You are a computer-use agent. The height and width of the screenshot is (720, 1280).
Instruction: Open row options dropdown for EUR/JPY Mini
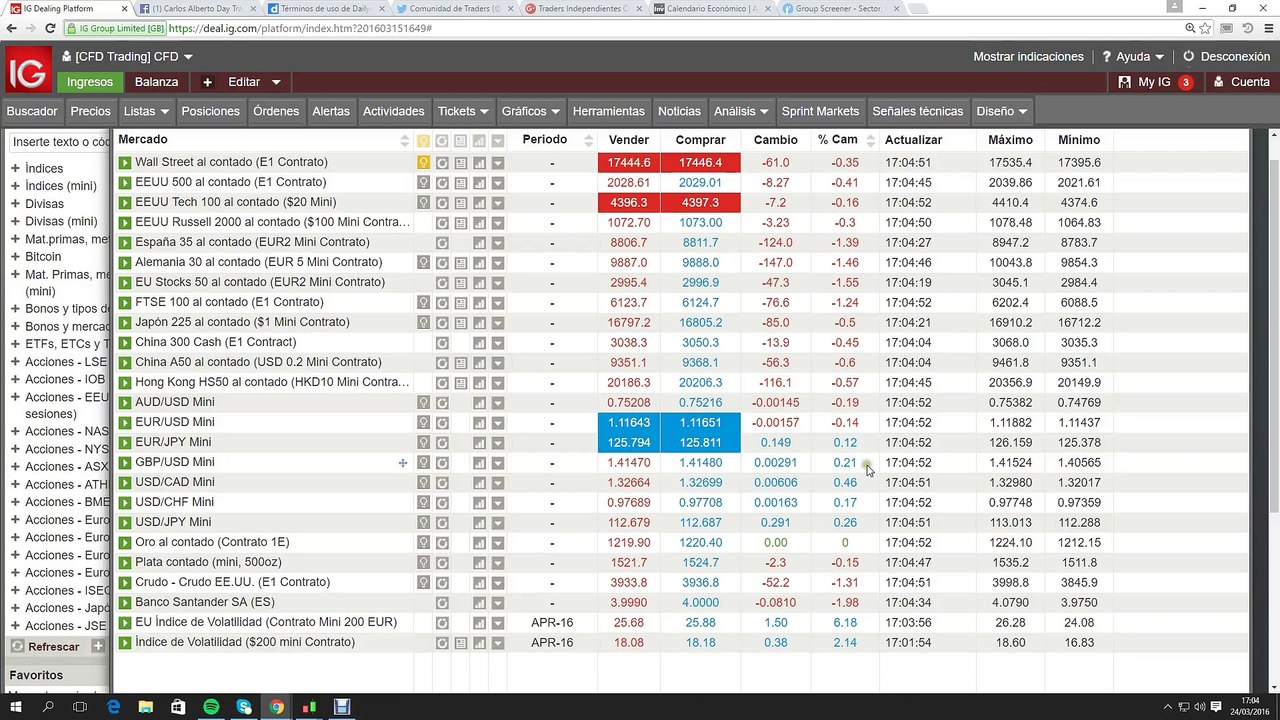[x=498, y=442]
